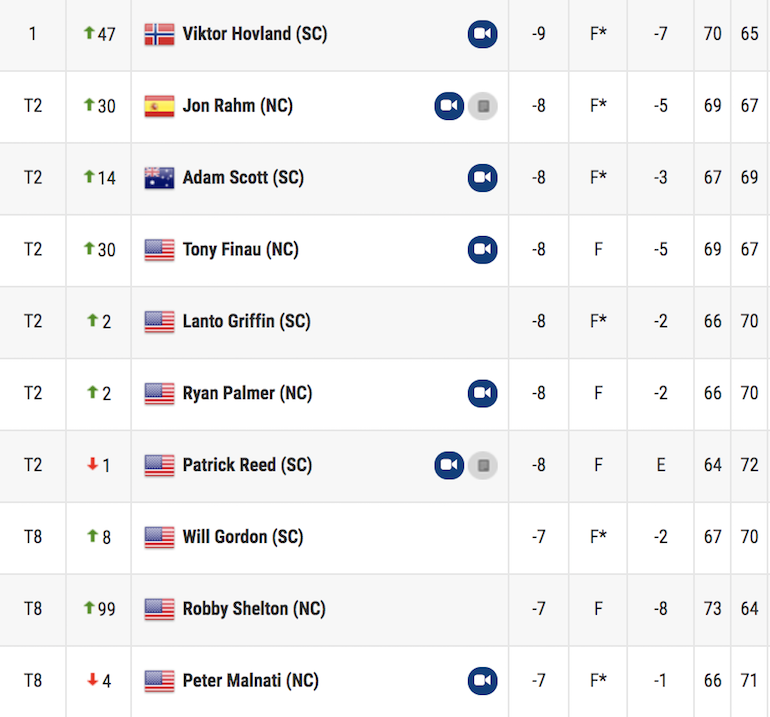Select Jon Rahm's name
This screenshot has height=717, width=770.
(237, 106)
